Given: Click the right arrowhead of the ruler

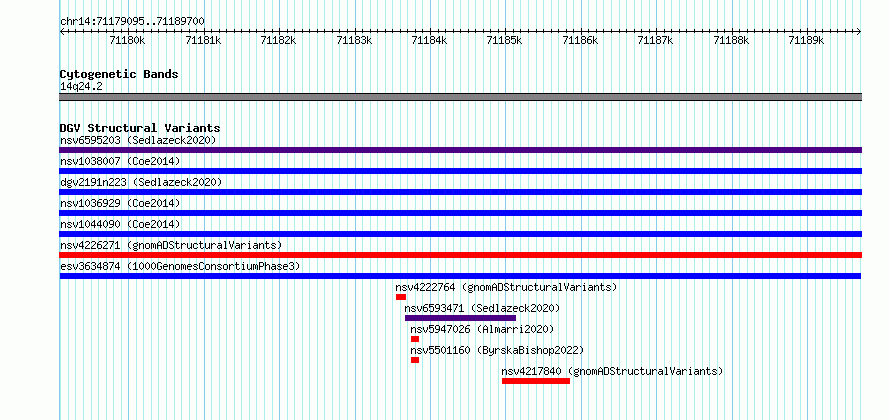Looking at the screenshot, I should [x=859, y=31].
